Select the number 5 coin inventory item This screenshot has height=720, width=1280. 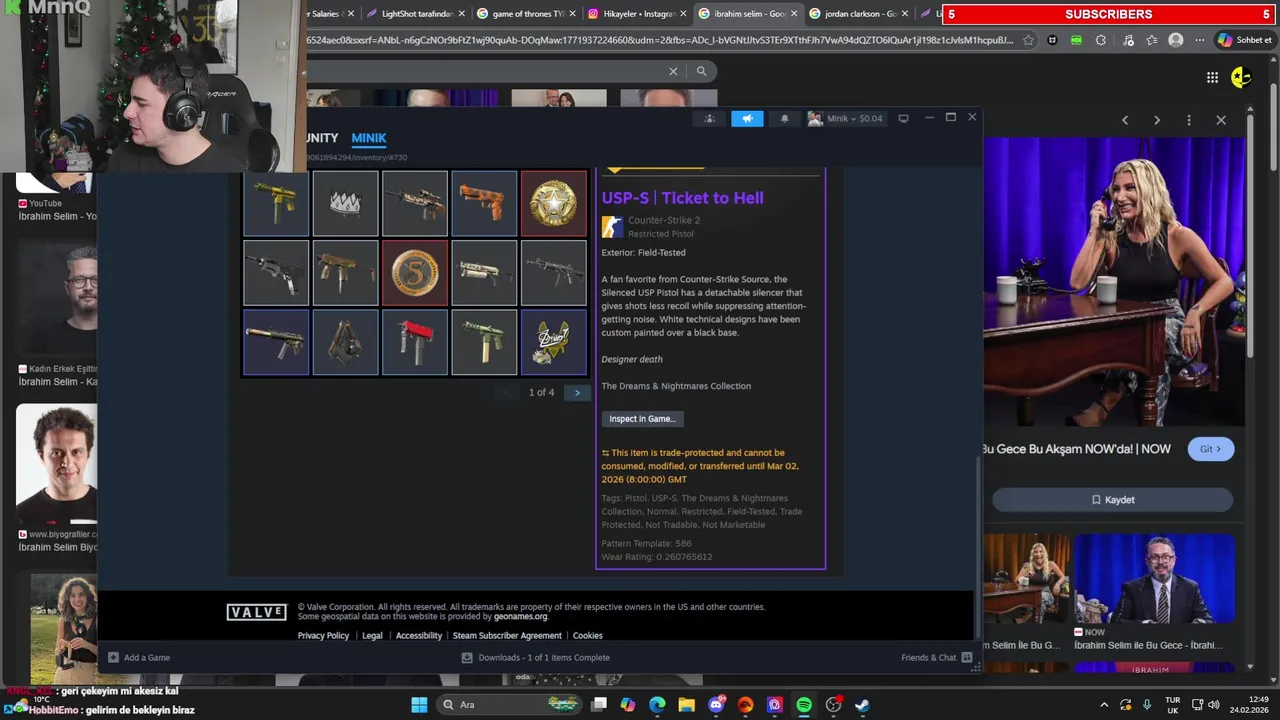415,273
